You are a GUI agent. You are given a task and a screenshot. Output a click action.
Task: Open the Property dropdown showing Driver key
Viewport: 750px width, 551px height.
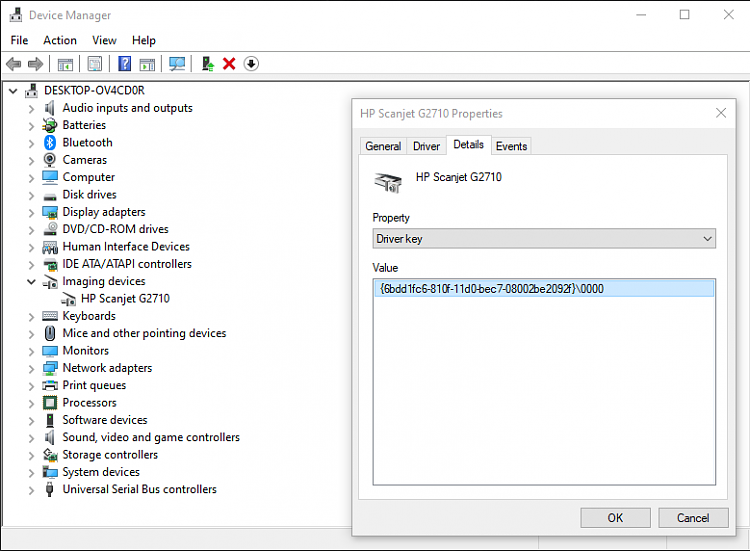point(544,239)
